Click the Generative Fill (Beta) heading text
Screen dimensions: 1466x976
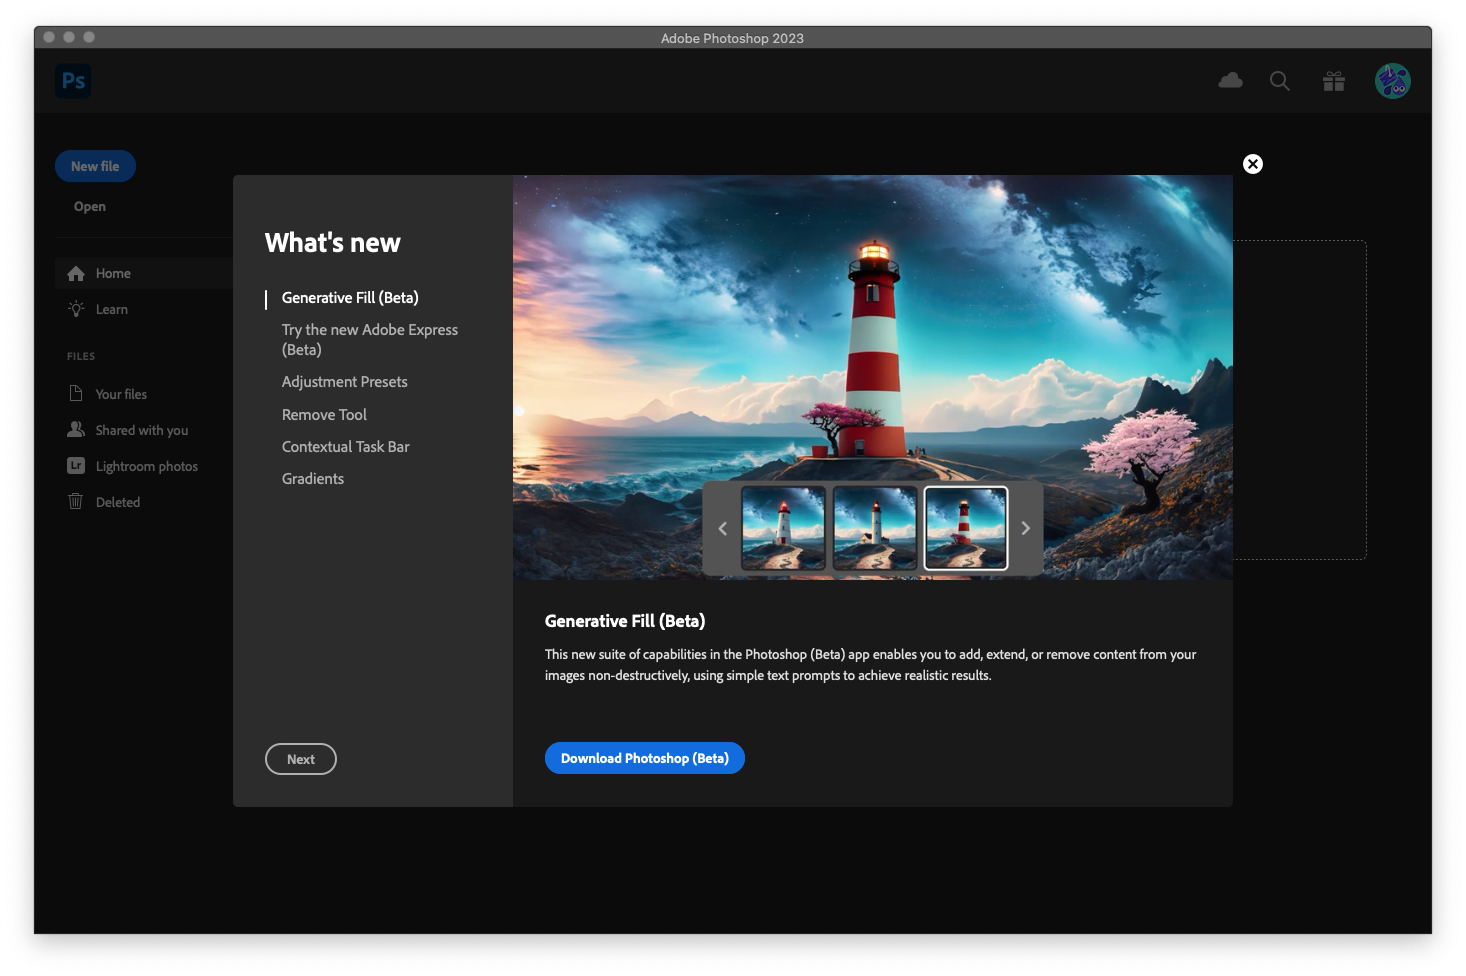(625, 621)
